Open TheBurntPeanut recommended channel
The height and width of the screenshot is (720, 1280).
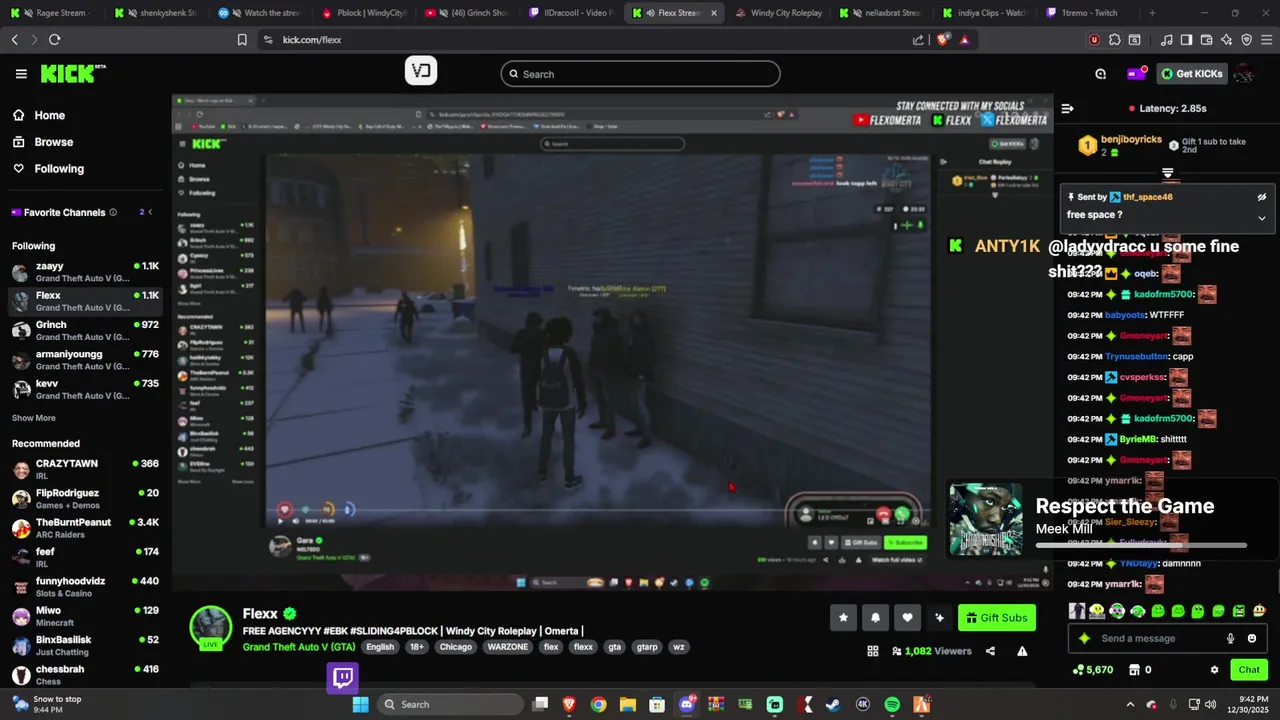tap(85, 528)
